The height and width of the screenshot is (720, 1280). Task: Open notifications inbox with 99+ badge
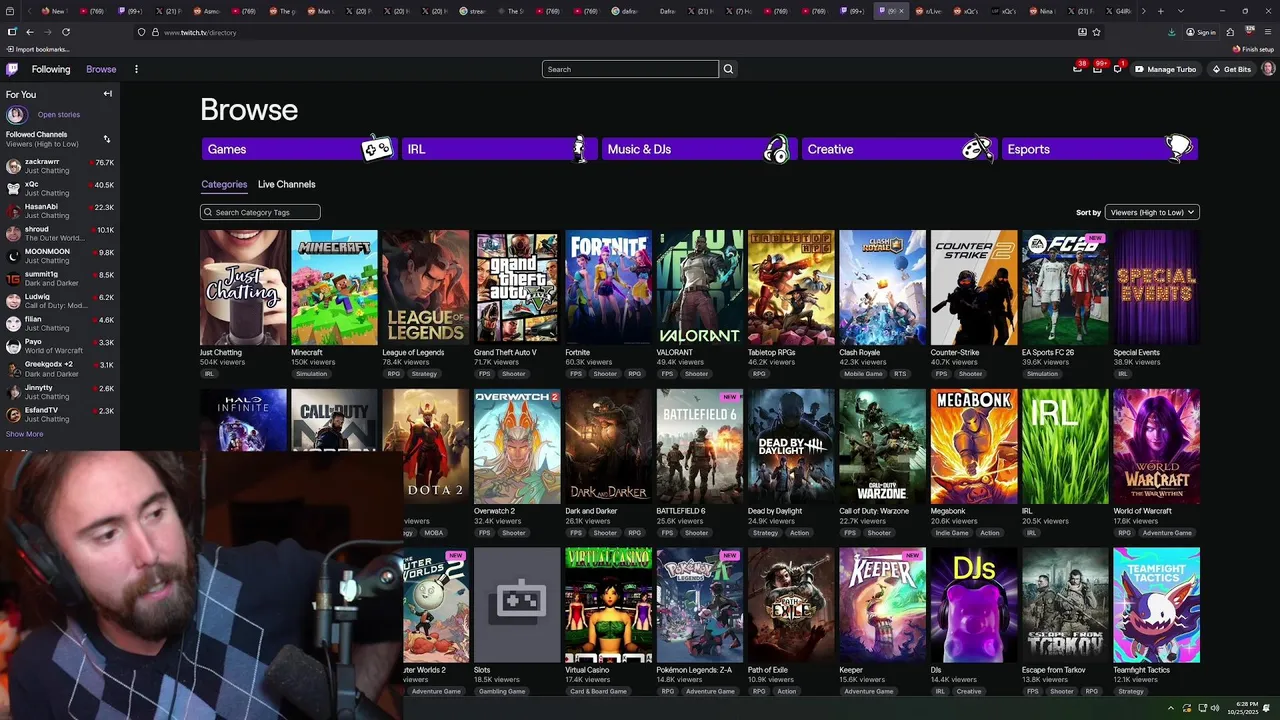(1097, 69)
